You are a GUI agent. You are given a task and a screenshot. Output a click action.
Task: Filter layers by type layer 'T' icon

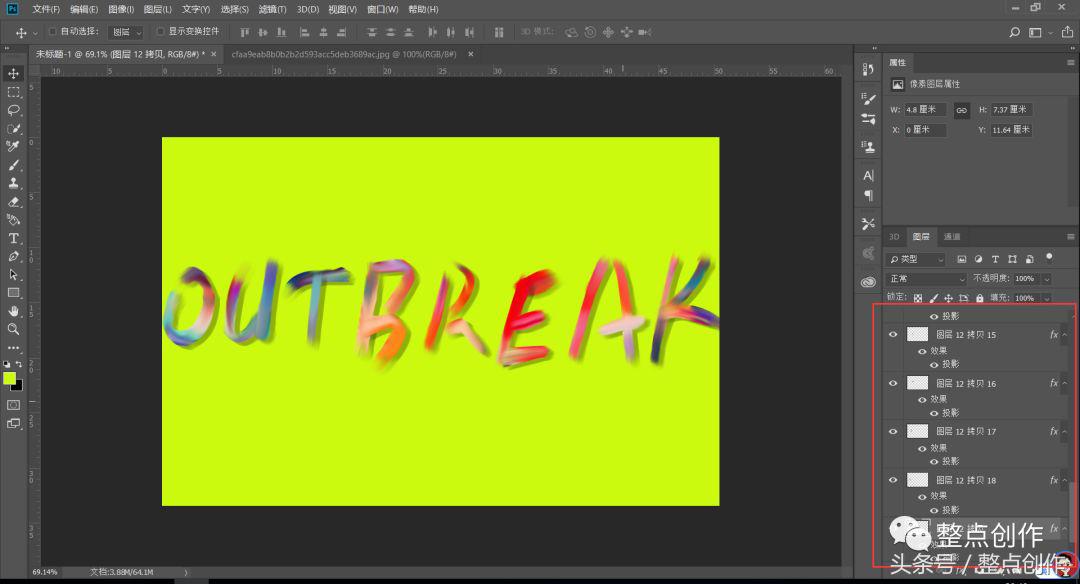coord(995,259)
